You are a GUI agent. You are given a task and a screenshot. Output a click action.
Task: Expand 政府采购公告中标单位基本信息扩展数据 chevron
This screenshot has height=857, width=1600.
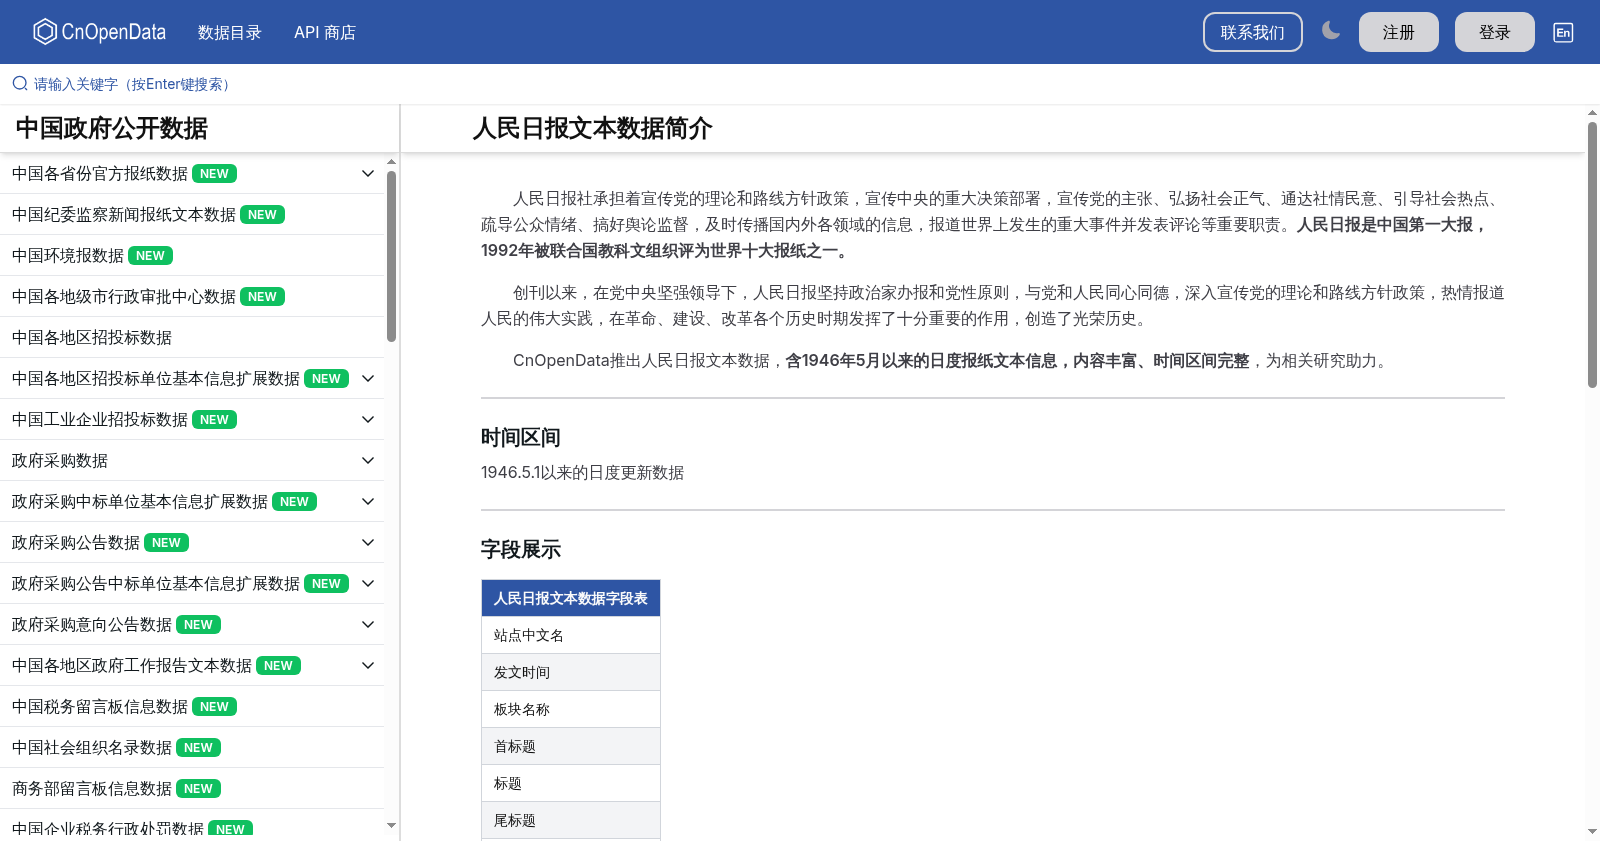368,584
